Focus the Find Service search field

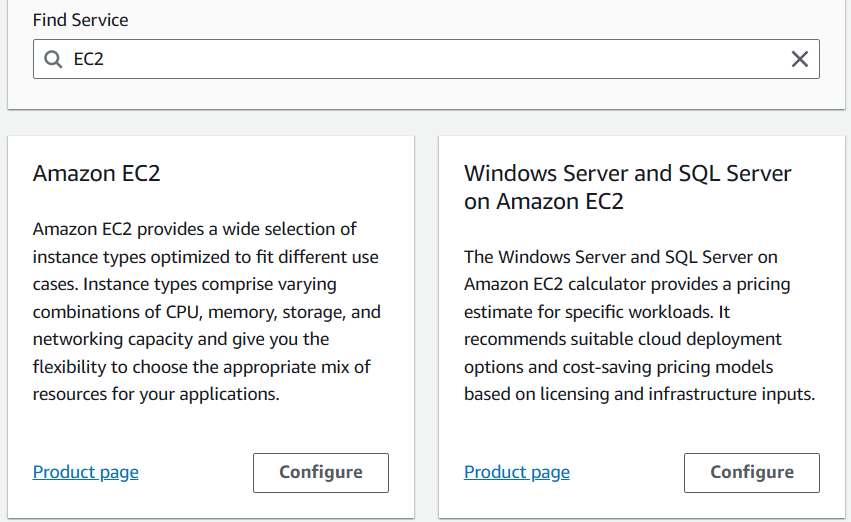tap(426, 59)
